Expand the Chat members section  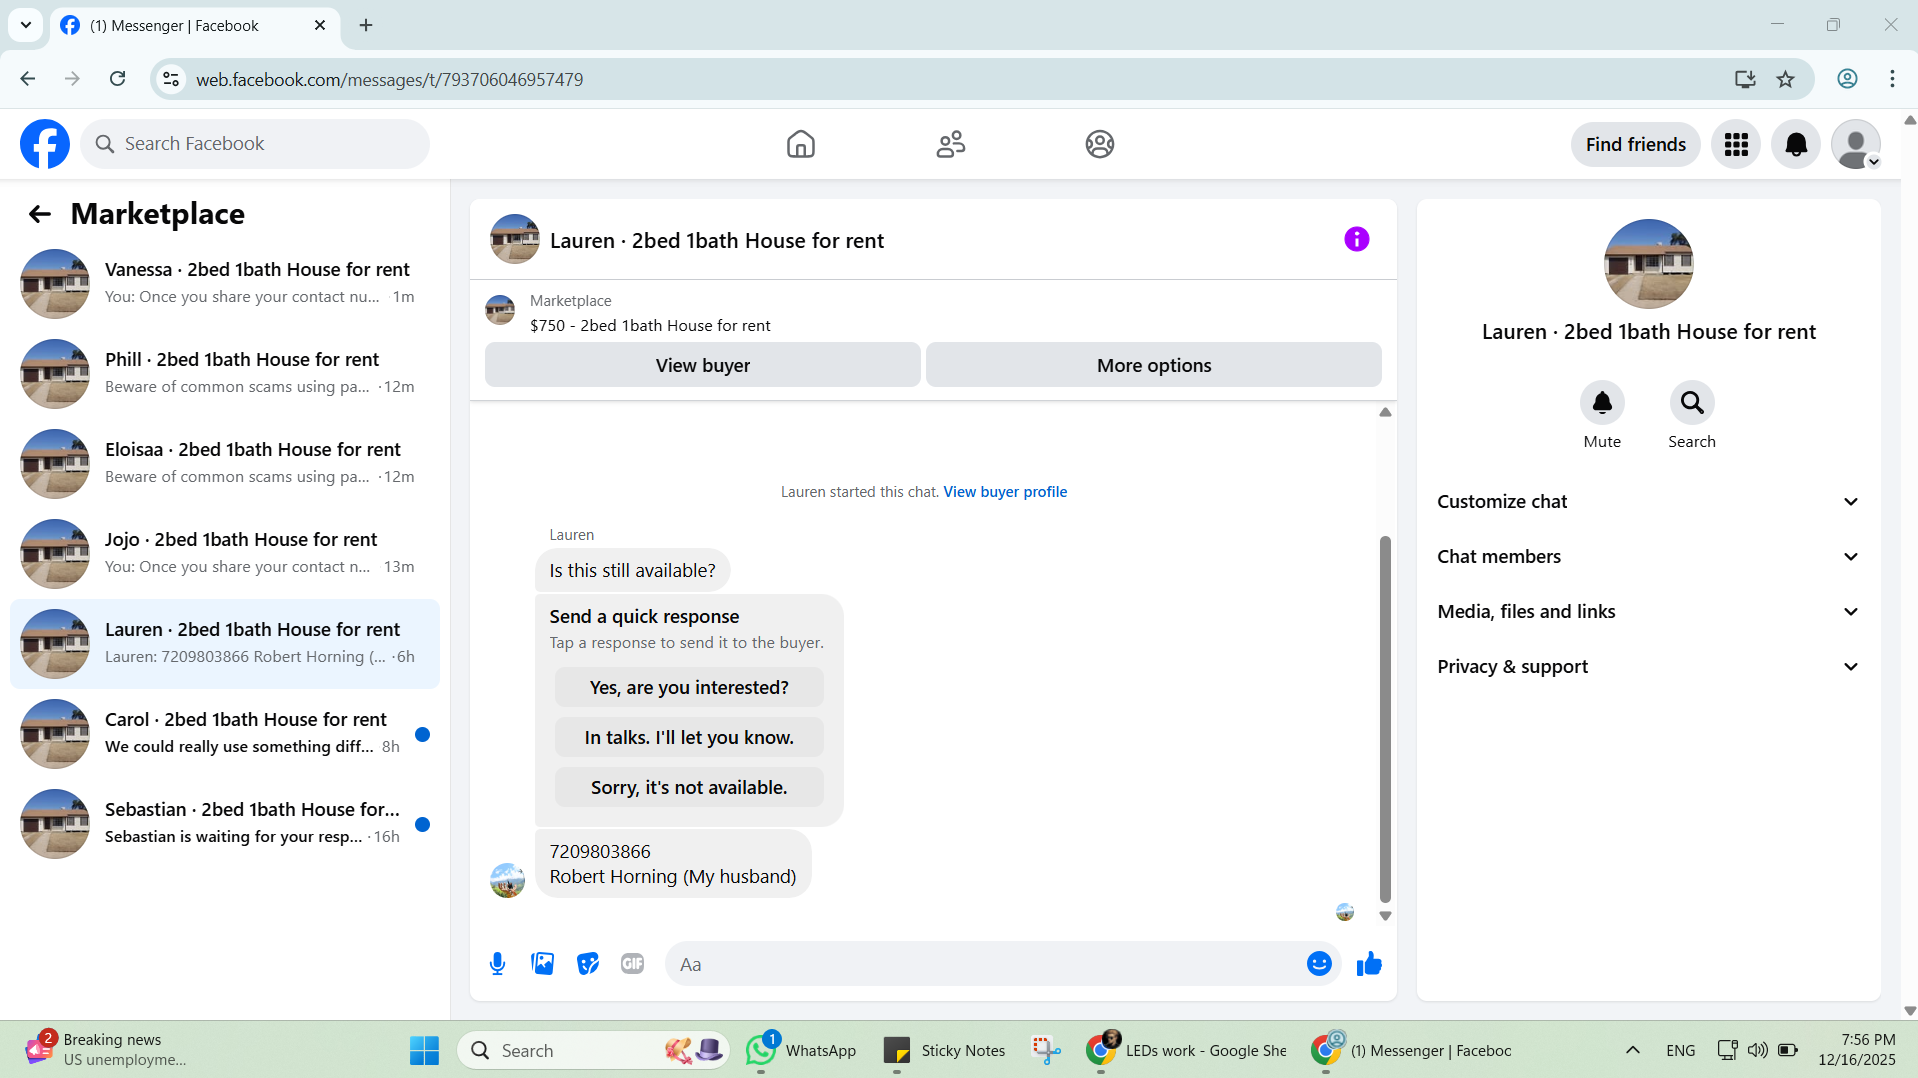tap(1649, 557)
